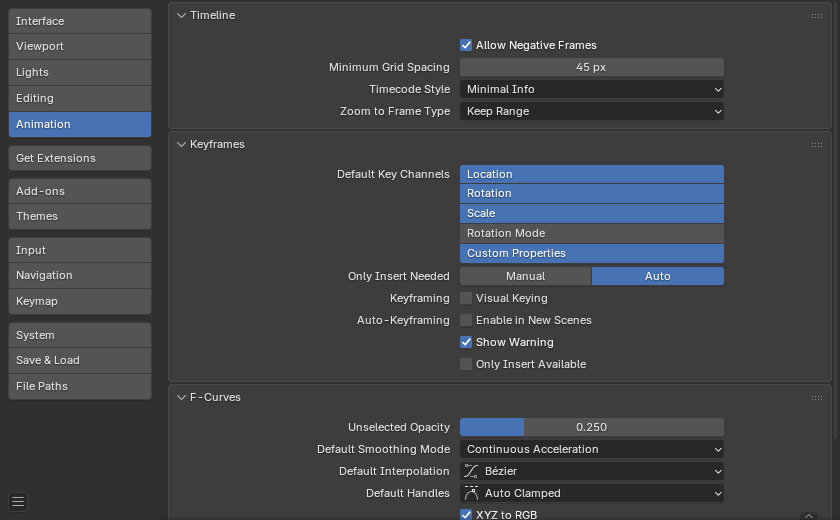The height and width of the screenshot is (520, 840).
Task: Click the Minimum Grid Spacing field
Action: tap(591, 67)
